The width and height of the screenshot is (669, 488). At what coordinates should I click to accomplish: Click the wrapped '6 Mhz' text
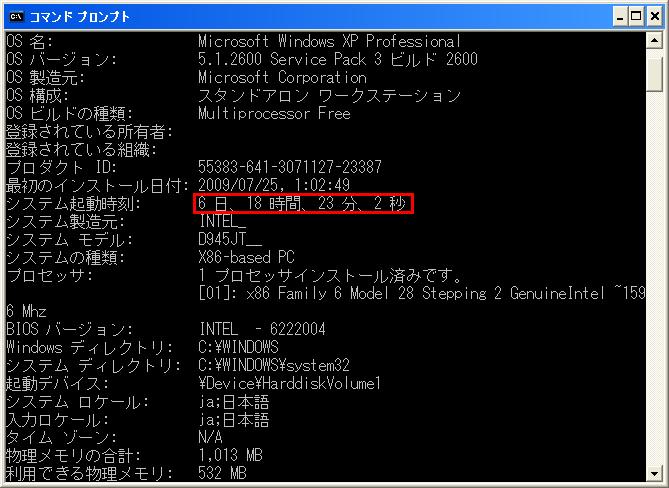click(26, 311)
